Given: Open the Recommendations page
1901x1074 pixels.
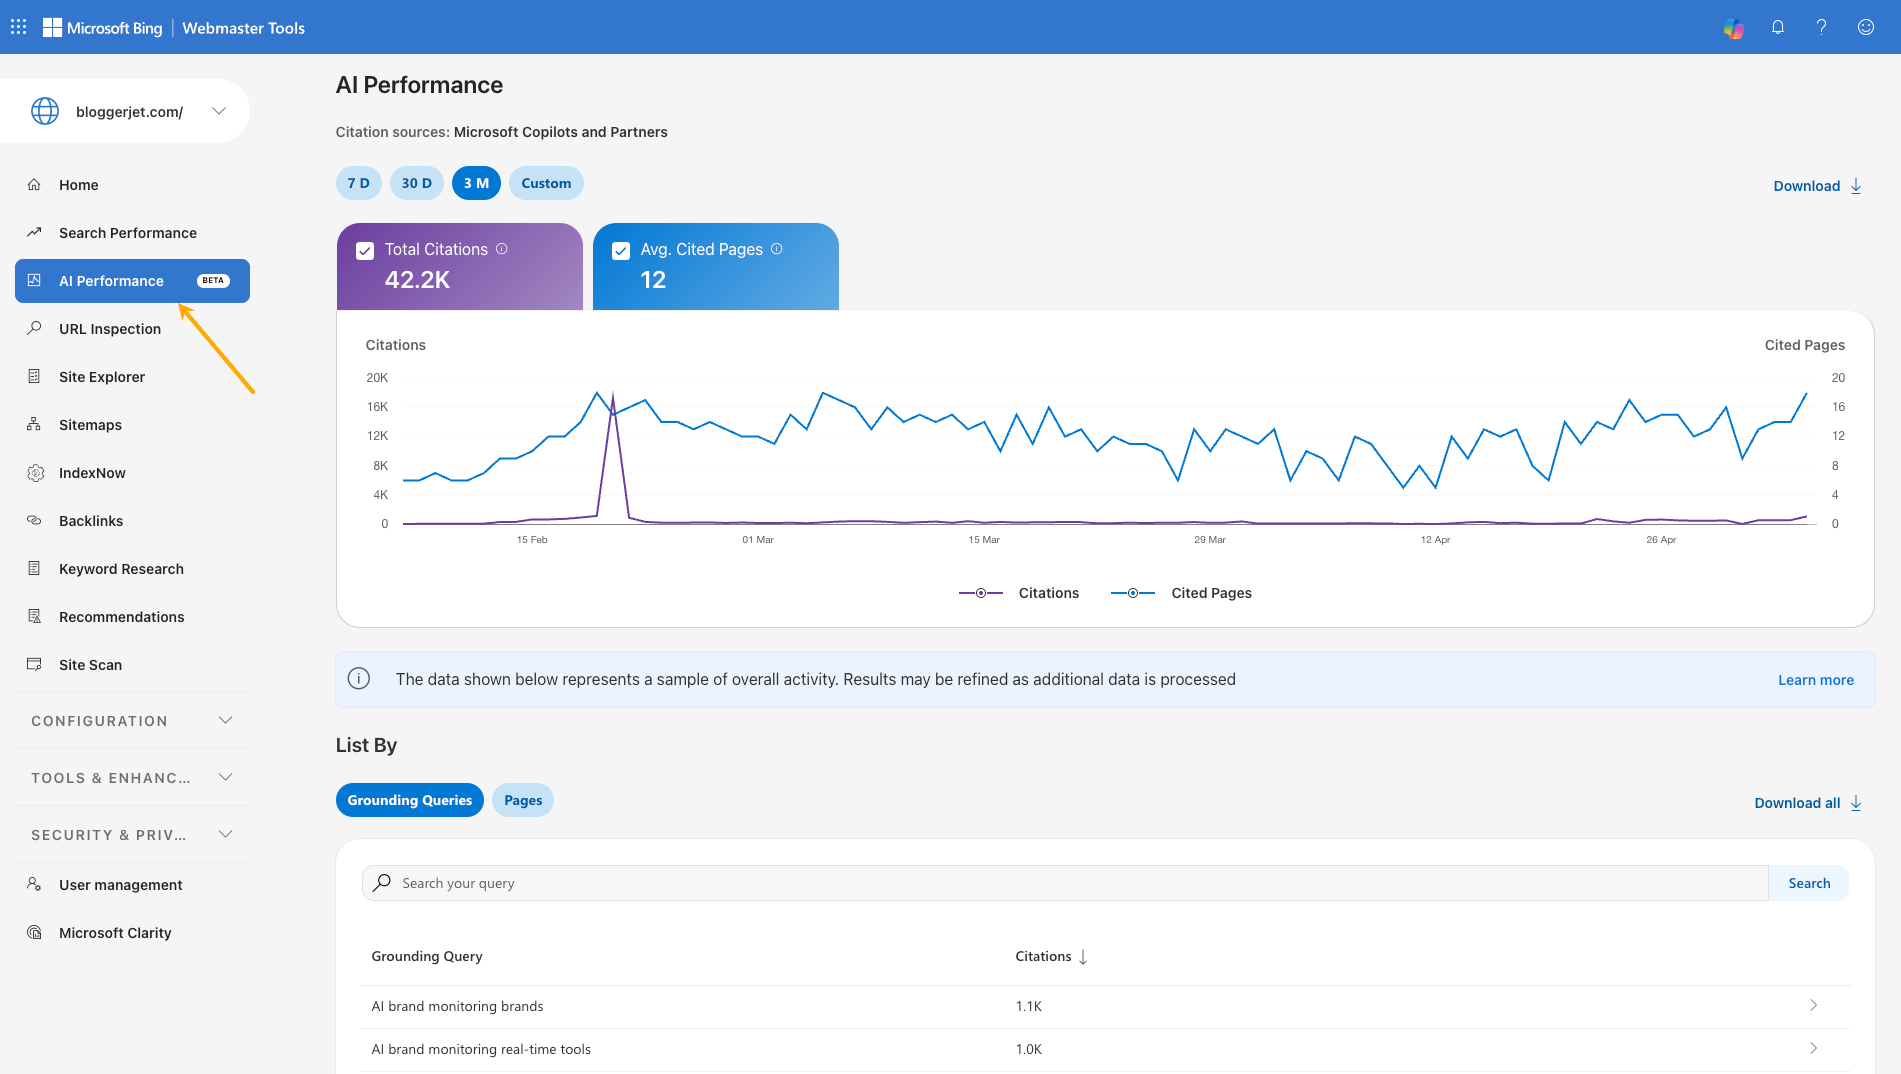Looking at the screenshot, I should pyautogui.click(x=132, y=617).
